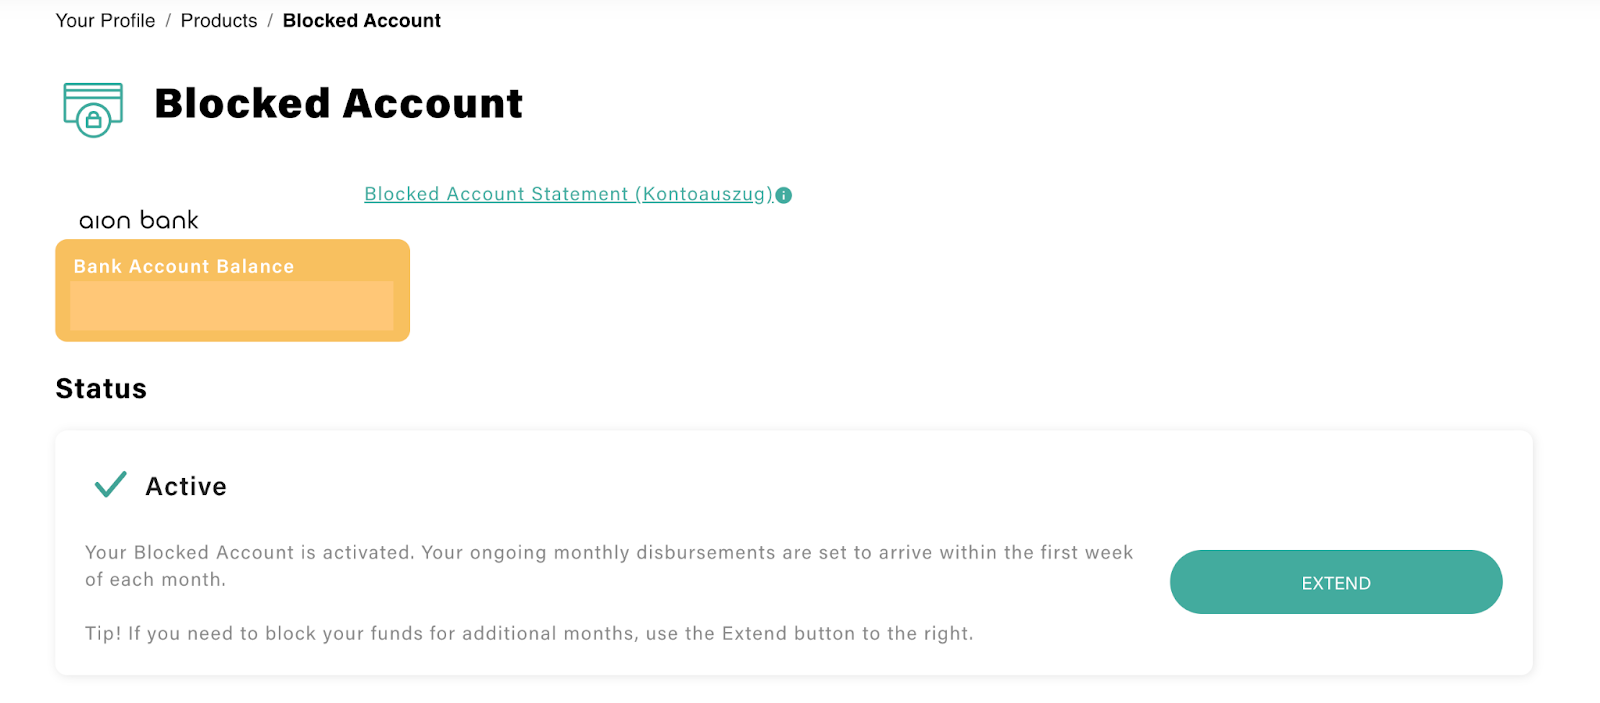Click the hidden balance value box
This screenshot has width=1600, height=703.
(x=231, y=306)
